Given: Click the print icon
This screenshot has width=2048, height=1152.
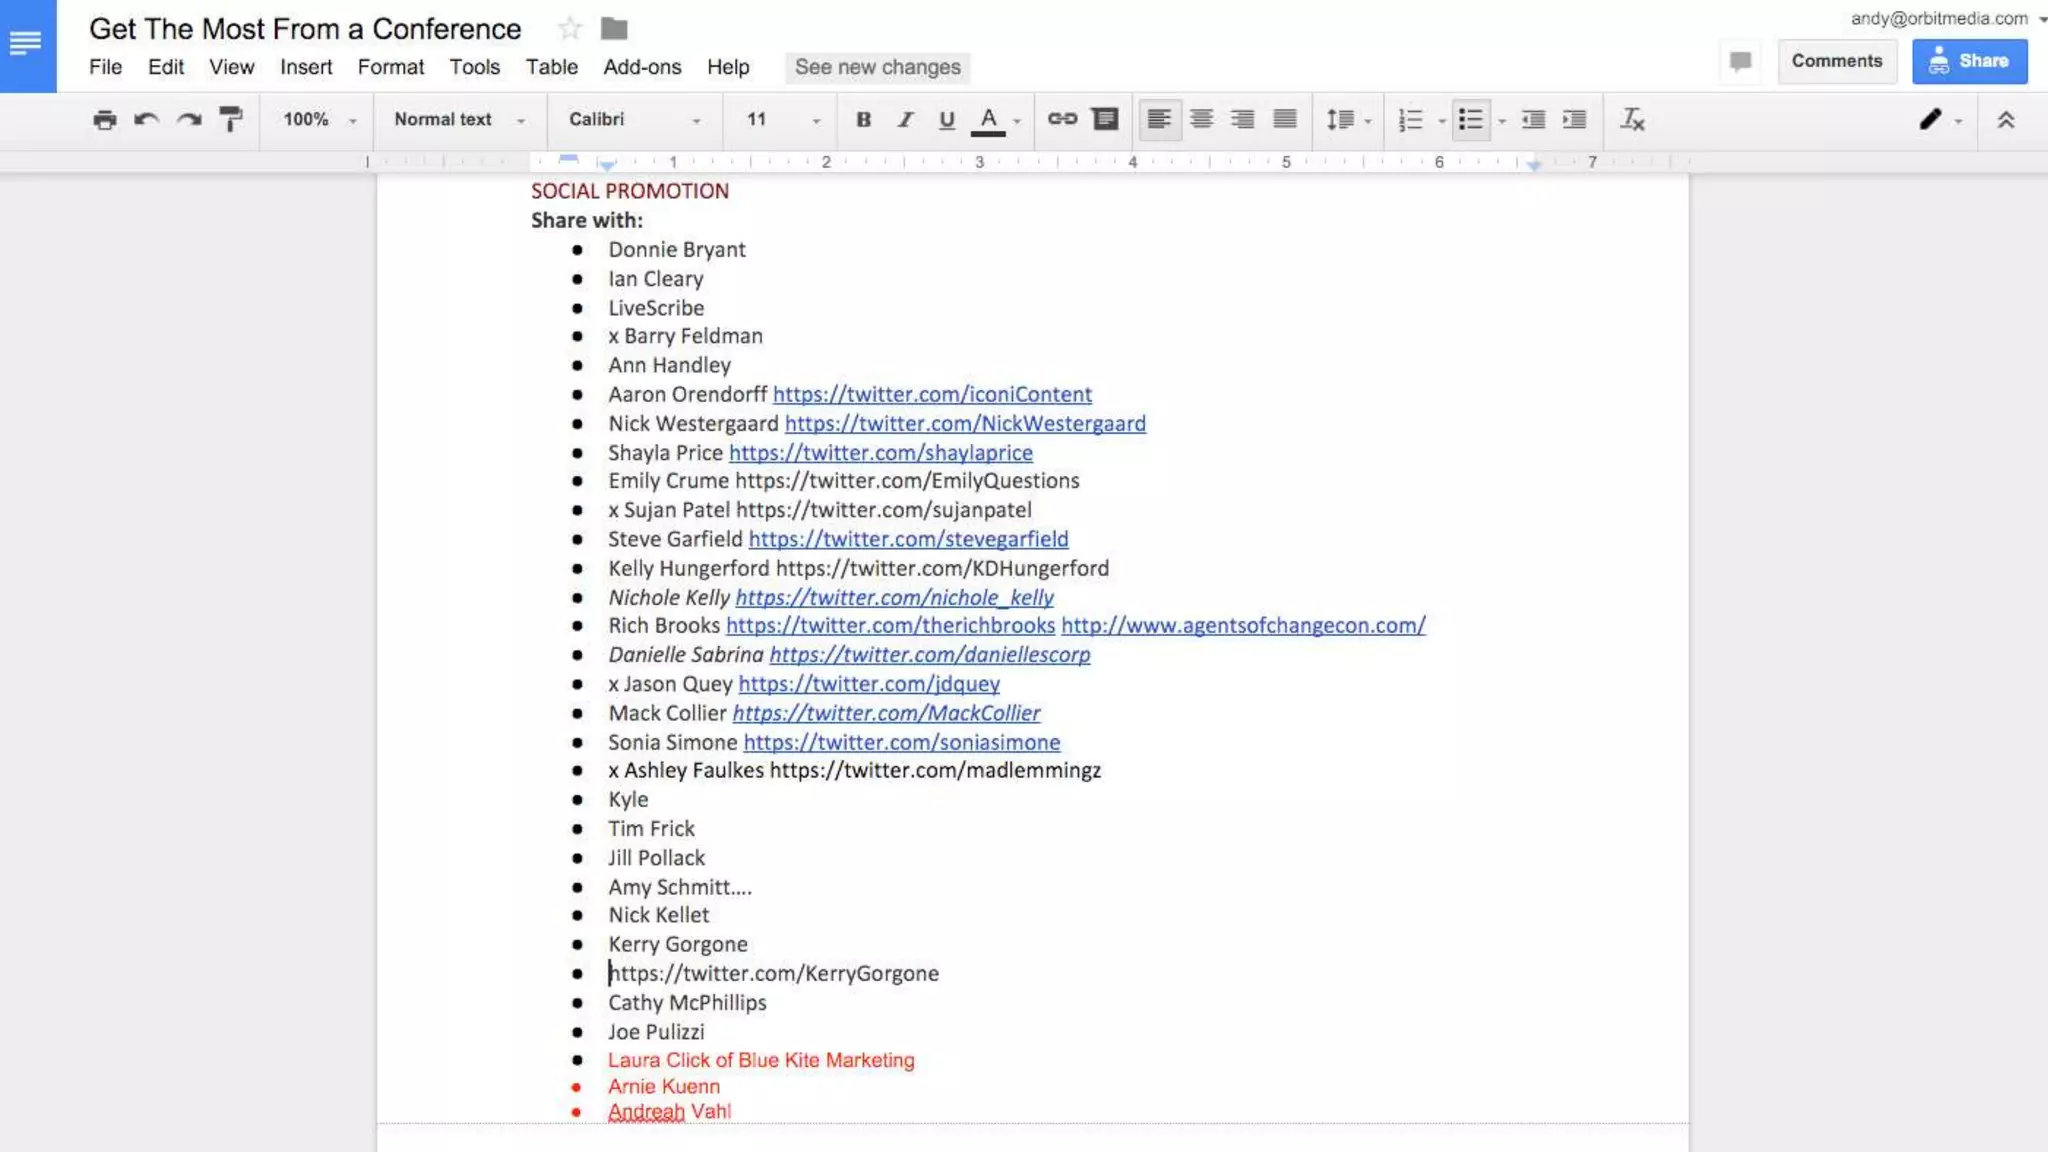Looking at the screenshot, I should click(x=104, y=120).
